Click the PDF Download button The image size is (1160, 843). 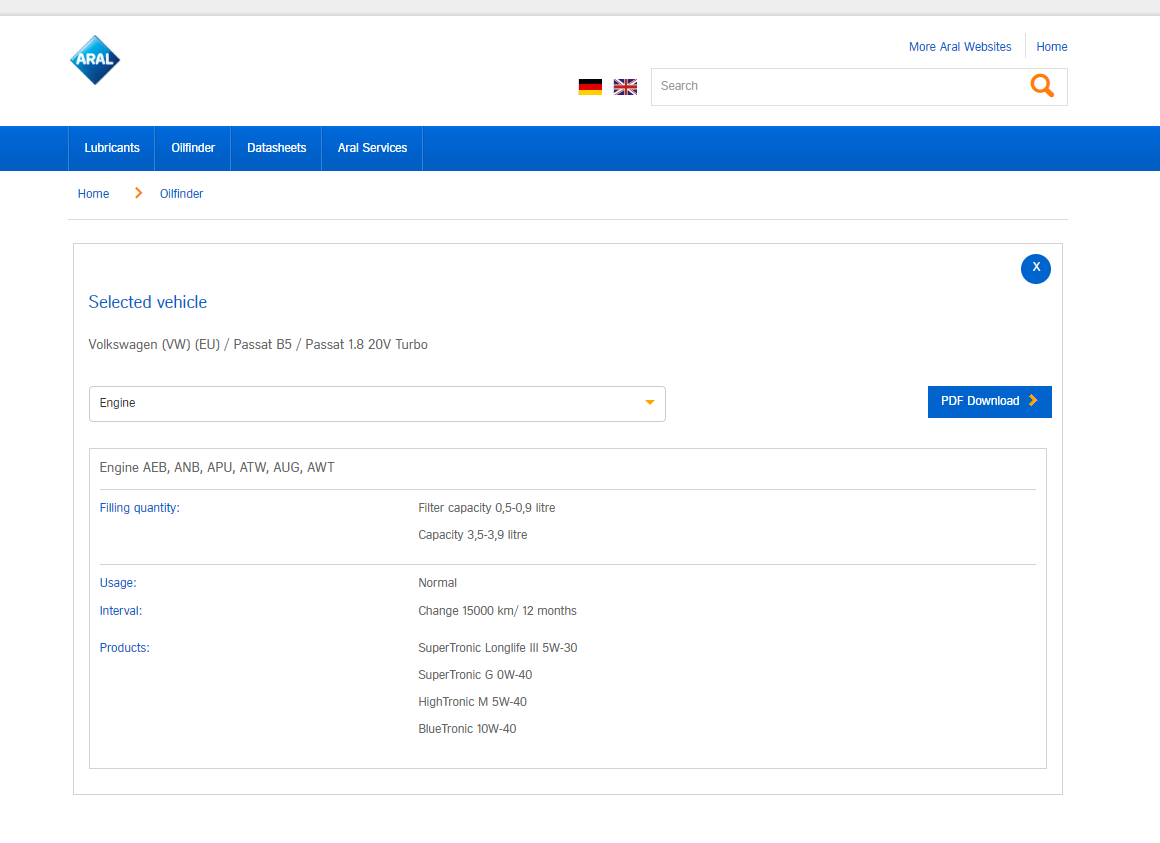coord(989,401)
